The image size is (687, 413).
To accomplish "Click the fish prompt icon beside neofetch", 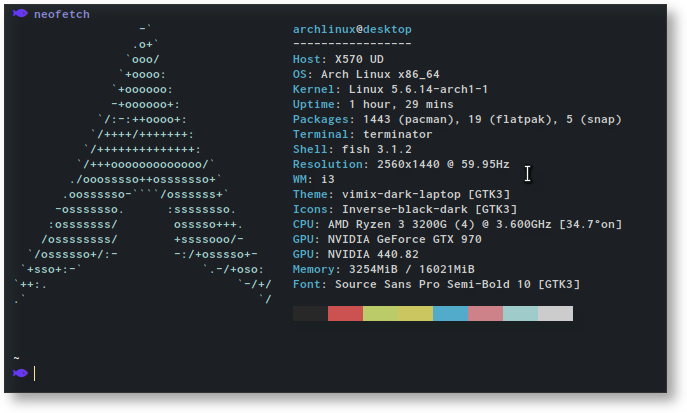I will [20, 14].
